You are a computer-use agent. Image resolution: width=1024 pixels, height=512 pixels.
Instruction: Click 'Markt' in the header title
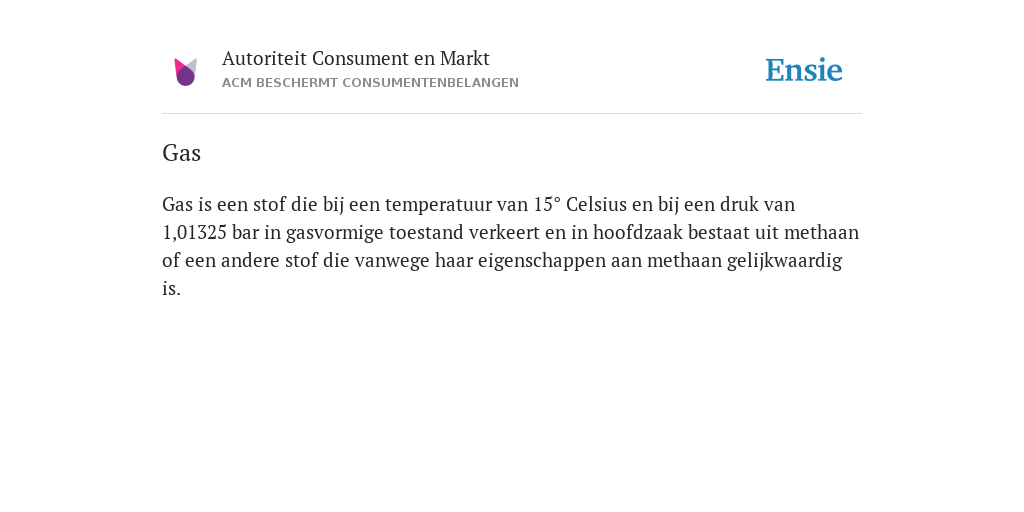coord(465,58)
